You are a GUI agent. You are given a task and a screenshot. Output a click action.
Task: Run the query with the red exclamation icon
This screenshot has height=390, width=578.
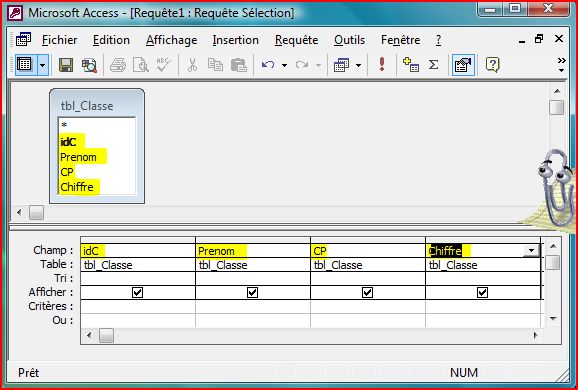tap(382, 65)
